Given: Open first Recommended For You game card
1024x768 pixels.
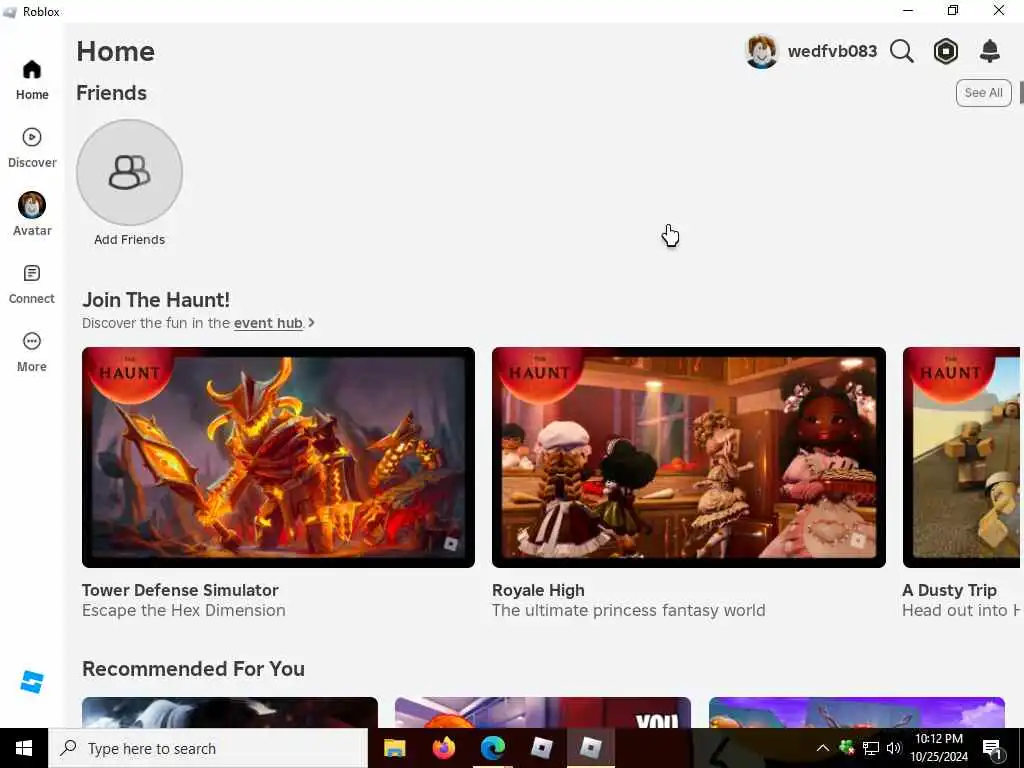Looking at the screenshot, I should pos(230,712).
